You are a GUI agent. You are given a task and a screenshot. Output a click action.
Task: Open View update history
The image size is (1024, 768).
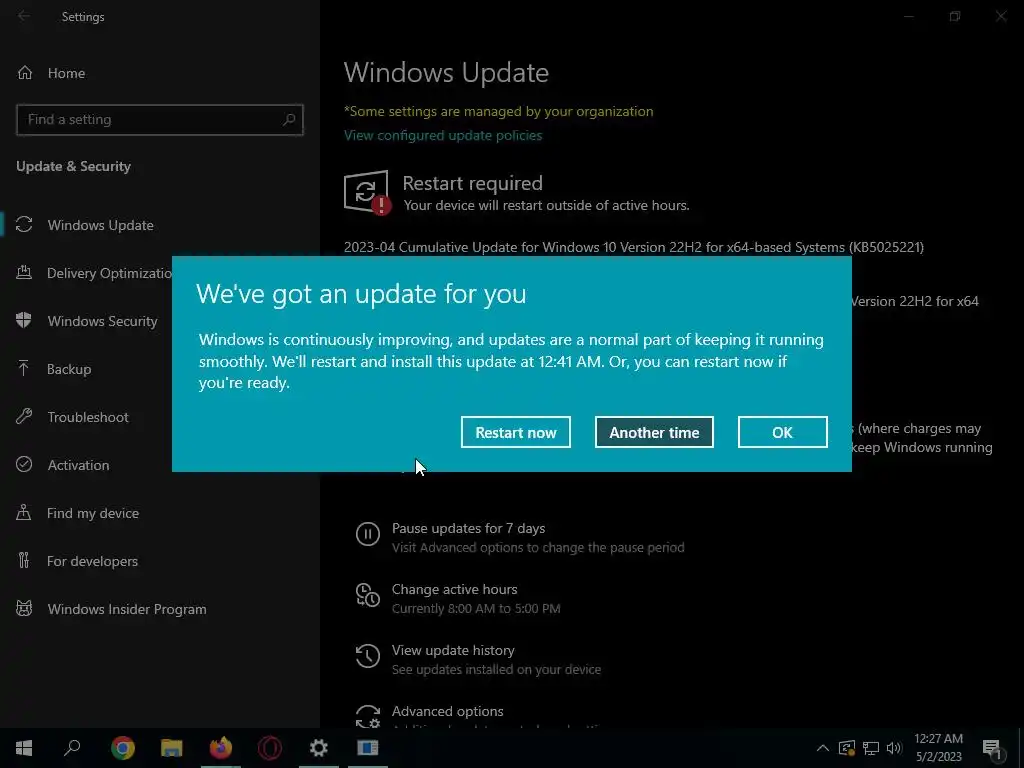453,650
